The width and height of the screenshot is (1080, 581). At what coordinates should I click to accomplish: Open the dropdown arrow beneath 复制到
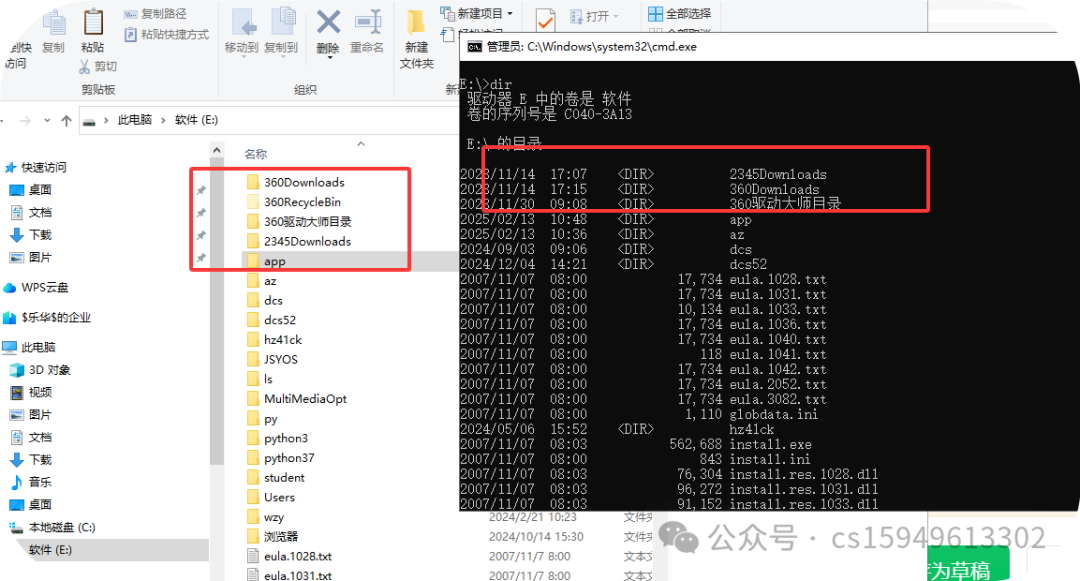(282, 57)
